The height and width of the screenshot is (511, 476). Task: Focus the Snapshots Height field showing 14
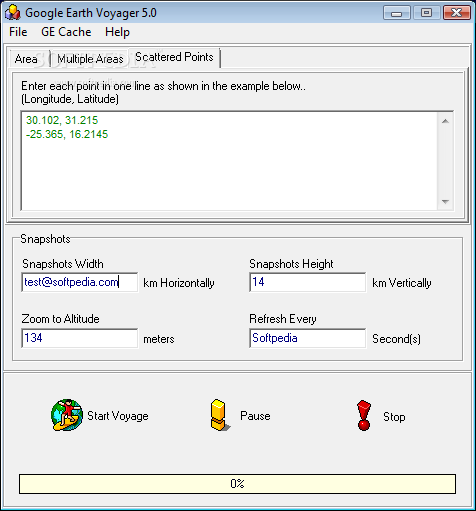pyautogui.click(x=307, y=282)
